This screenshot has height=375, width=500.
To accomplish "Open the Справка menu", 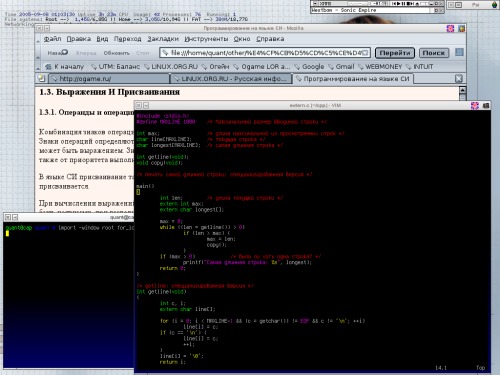I will click(270, 39).
